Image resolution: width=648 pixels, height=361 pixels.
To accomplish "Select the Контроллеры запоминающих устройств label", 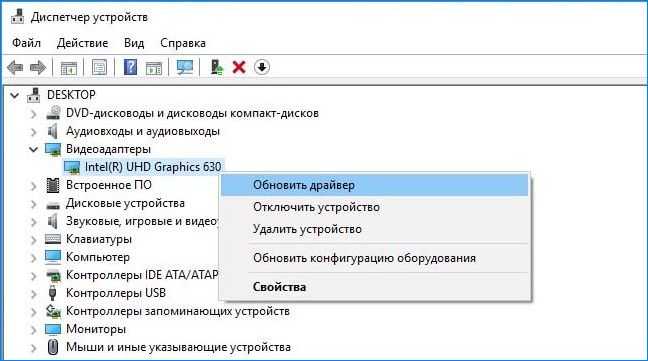I will (178, 311).
